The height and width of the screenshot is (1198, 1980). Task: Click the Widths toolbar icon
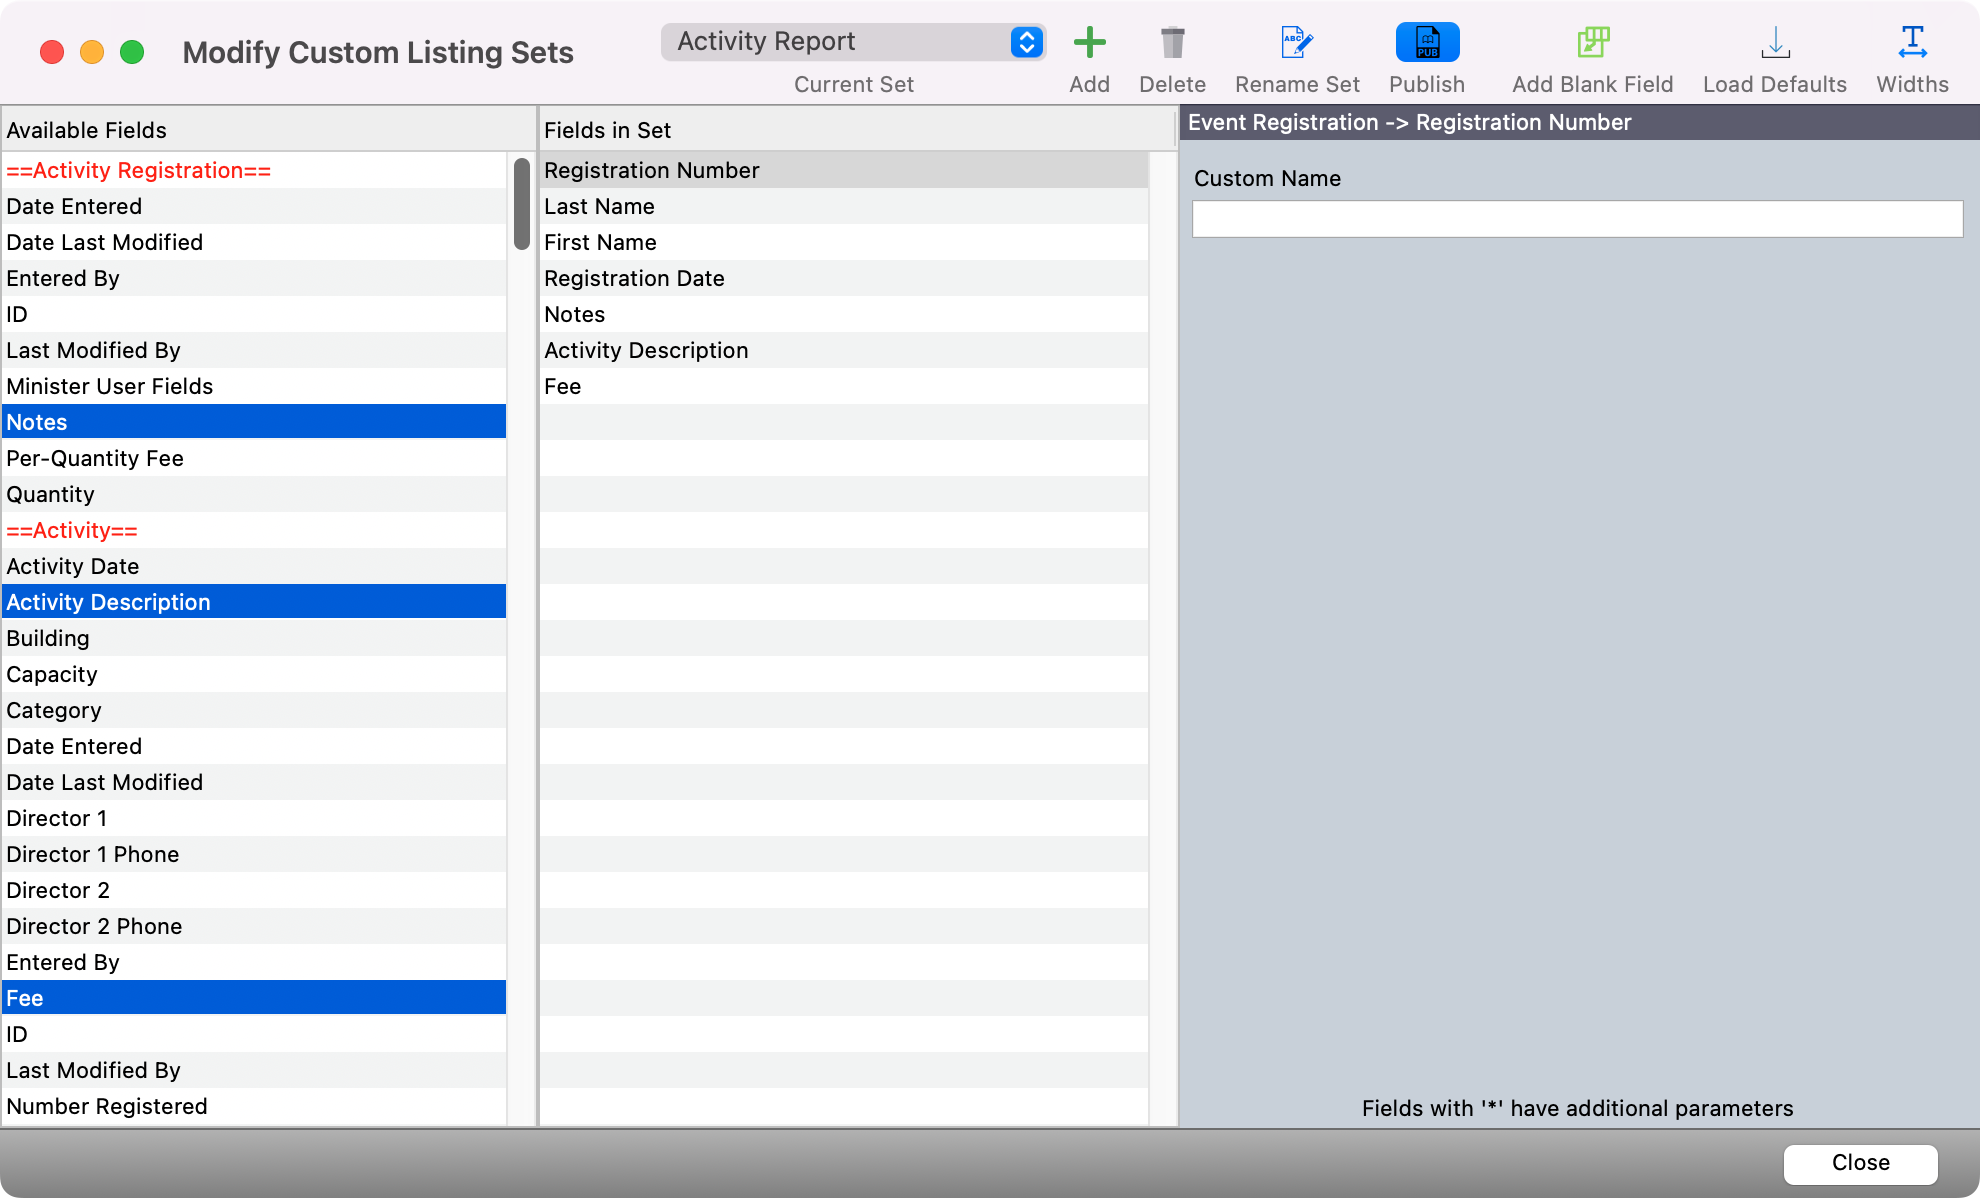point(1912,43)
